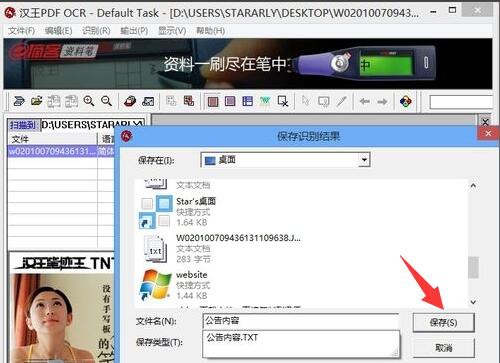This screenshot has width=500, height=363.
Task: Click the 扫描到 path field D:\USERS\STARARLY
Action: pyautogui.click(x=92, y=125)
